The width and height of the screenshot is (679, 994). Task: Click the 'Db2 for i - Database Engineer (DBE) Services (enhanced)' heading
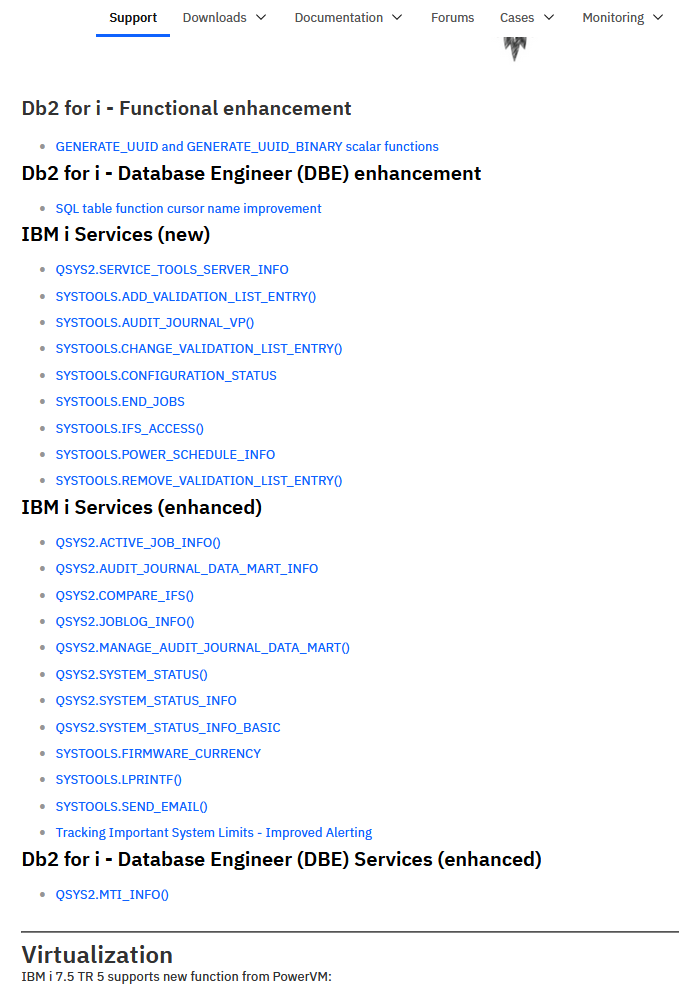pos(281,860)
